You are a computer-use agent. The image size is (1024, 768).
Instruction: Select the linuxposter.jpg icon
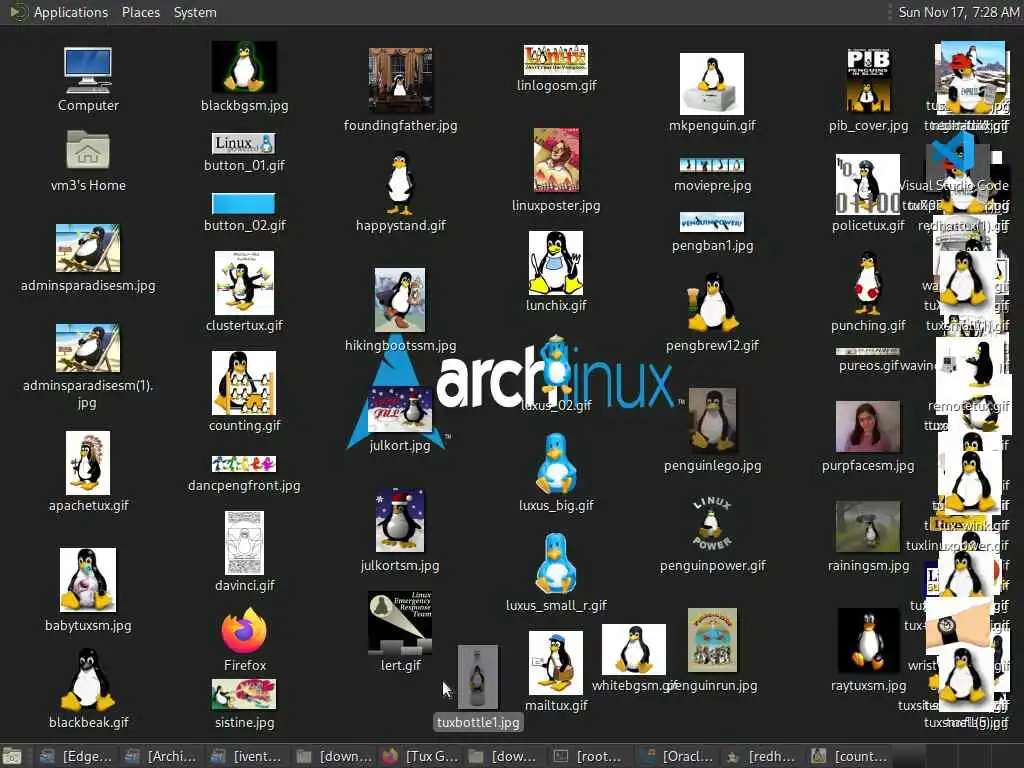tap(556, 160)
